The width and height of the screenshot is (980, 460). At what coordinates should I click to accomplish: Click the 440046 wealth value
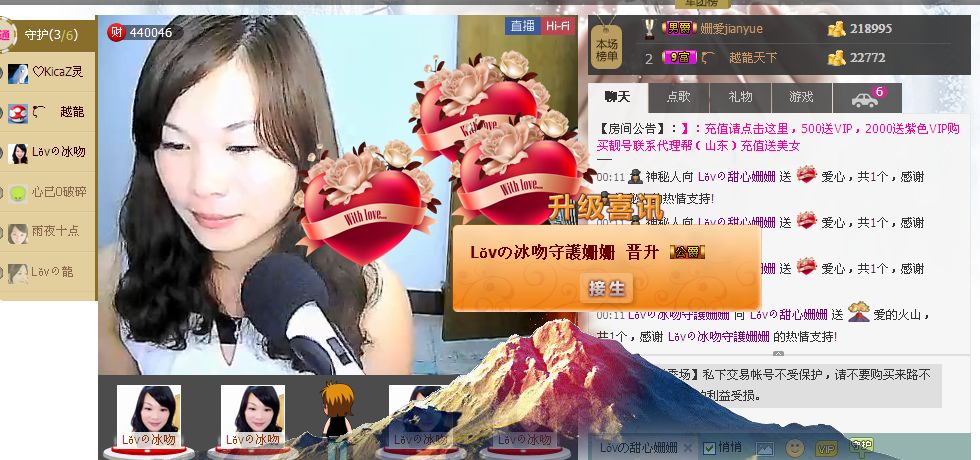pyautogui.click(x=151, y=32)
